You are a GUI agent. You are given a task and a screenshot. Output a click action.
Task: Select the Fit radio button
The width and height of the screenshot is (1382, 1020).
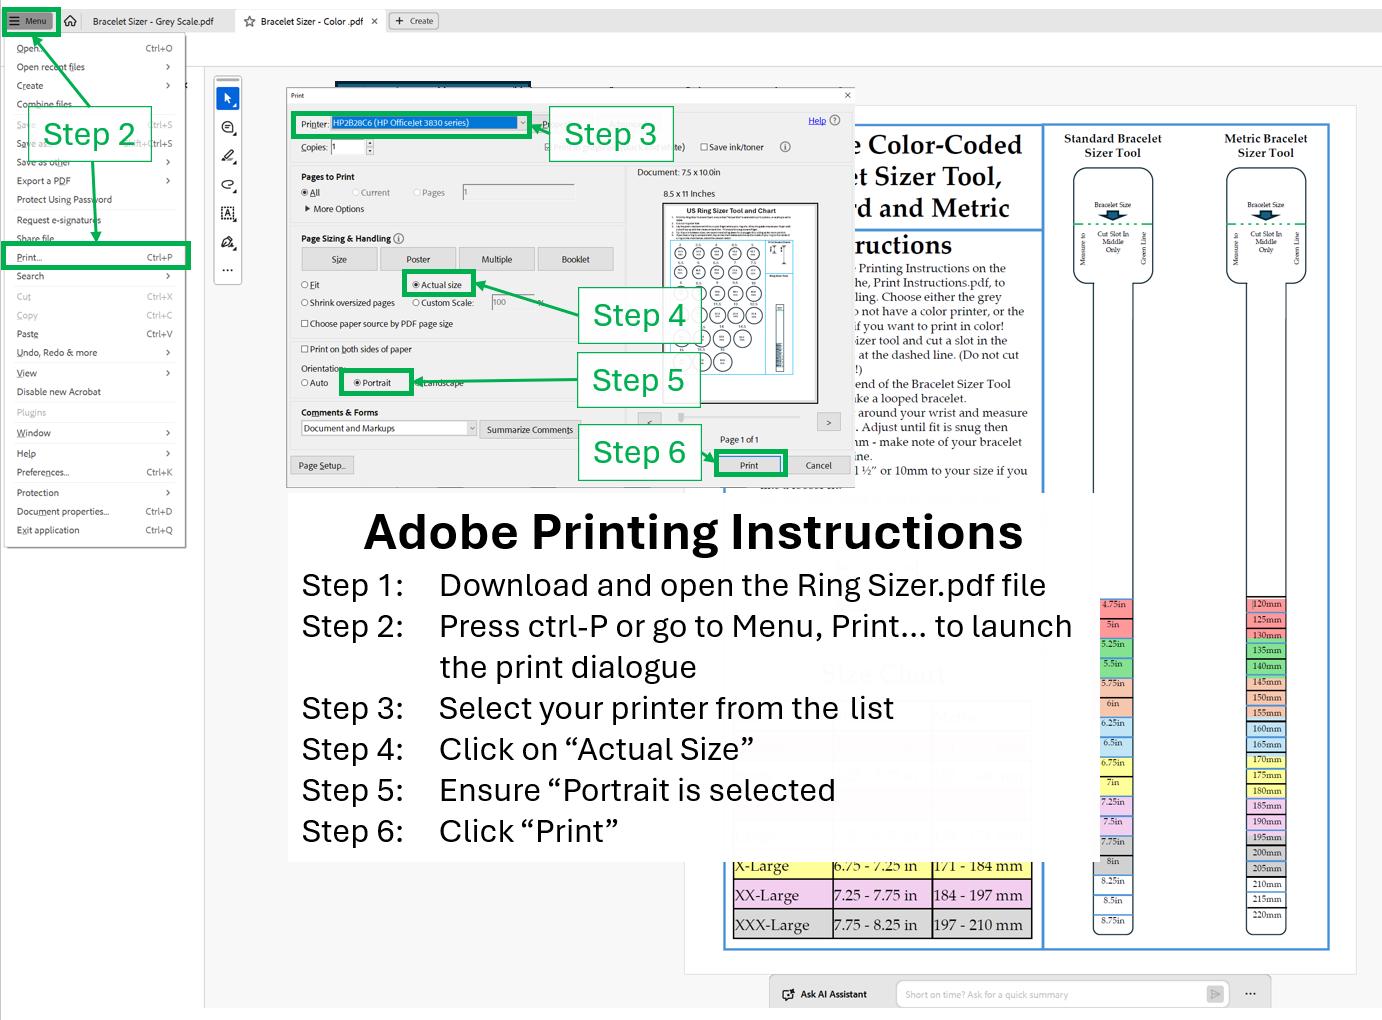coord(304,285)
